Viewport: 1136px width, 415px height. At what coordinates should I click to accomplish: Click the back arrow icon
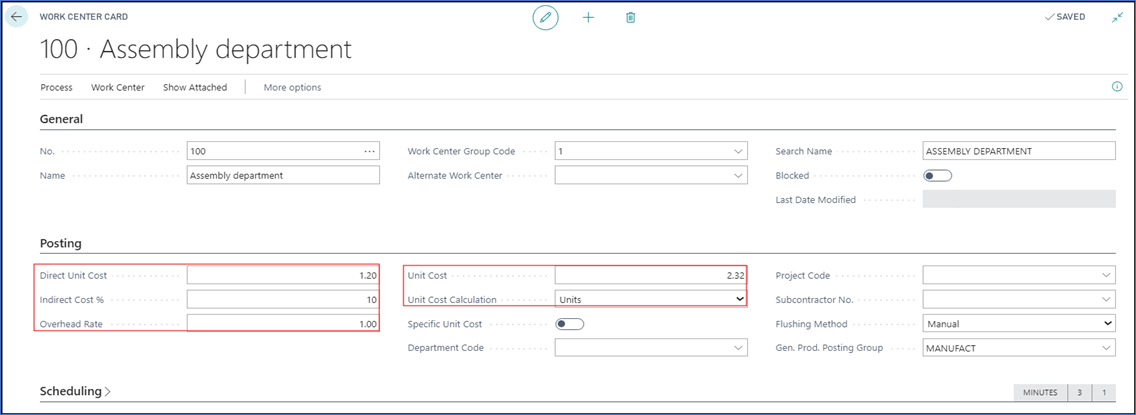(17, 17)
